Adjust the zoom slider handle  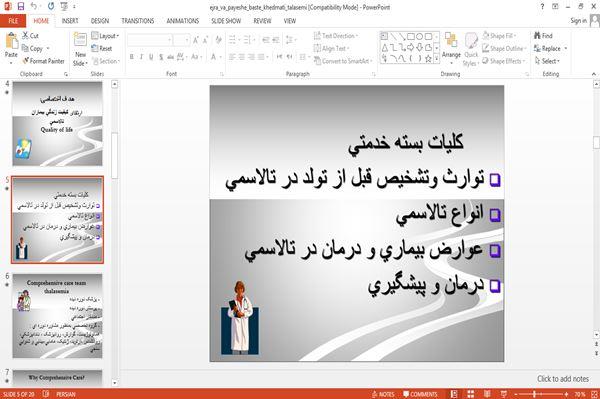534,394
